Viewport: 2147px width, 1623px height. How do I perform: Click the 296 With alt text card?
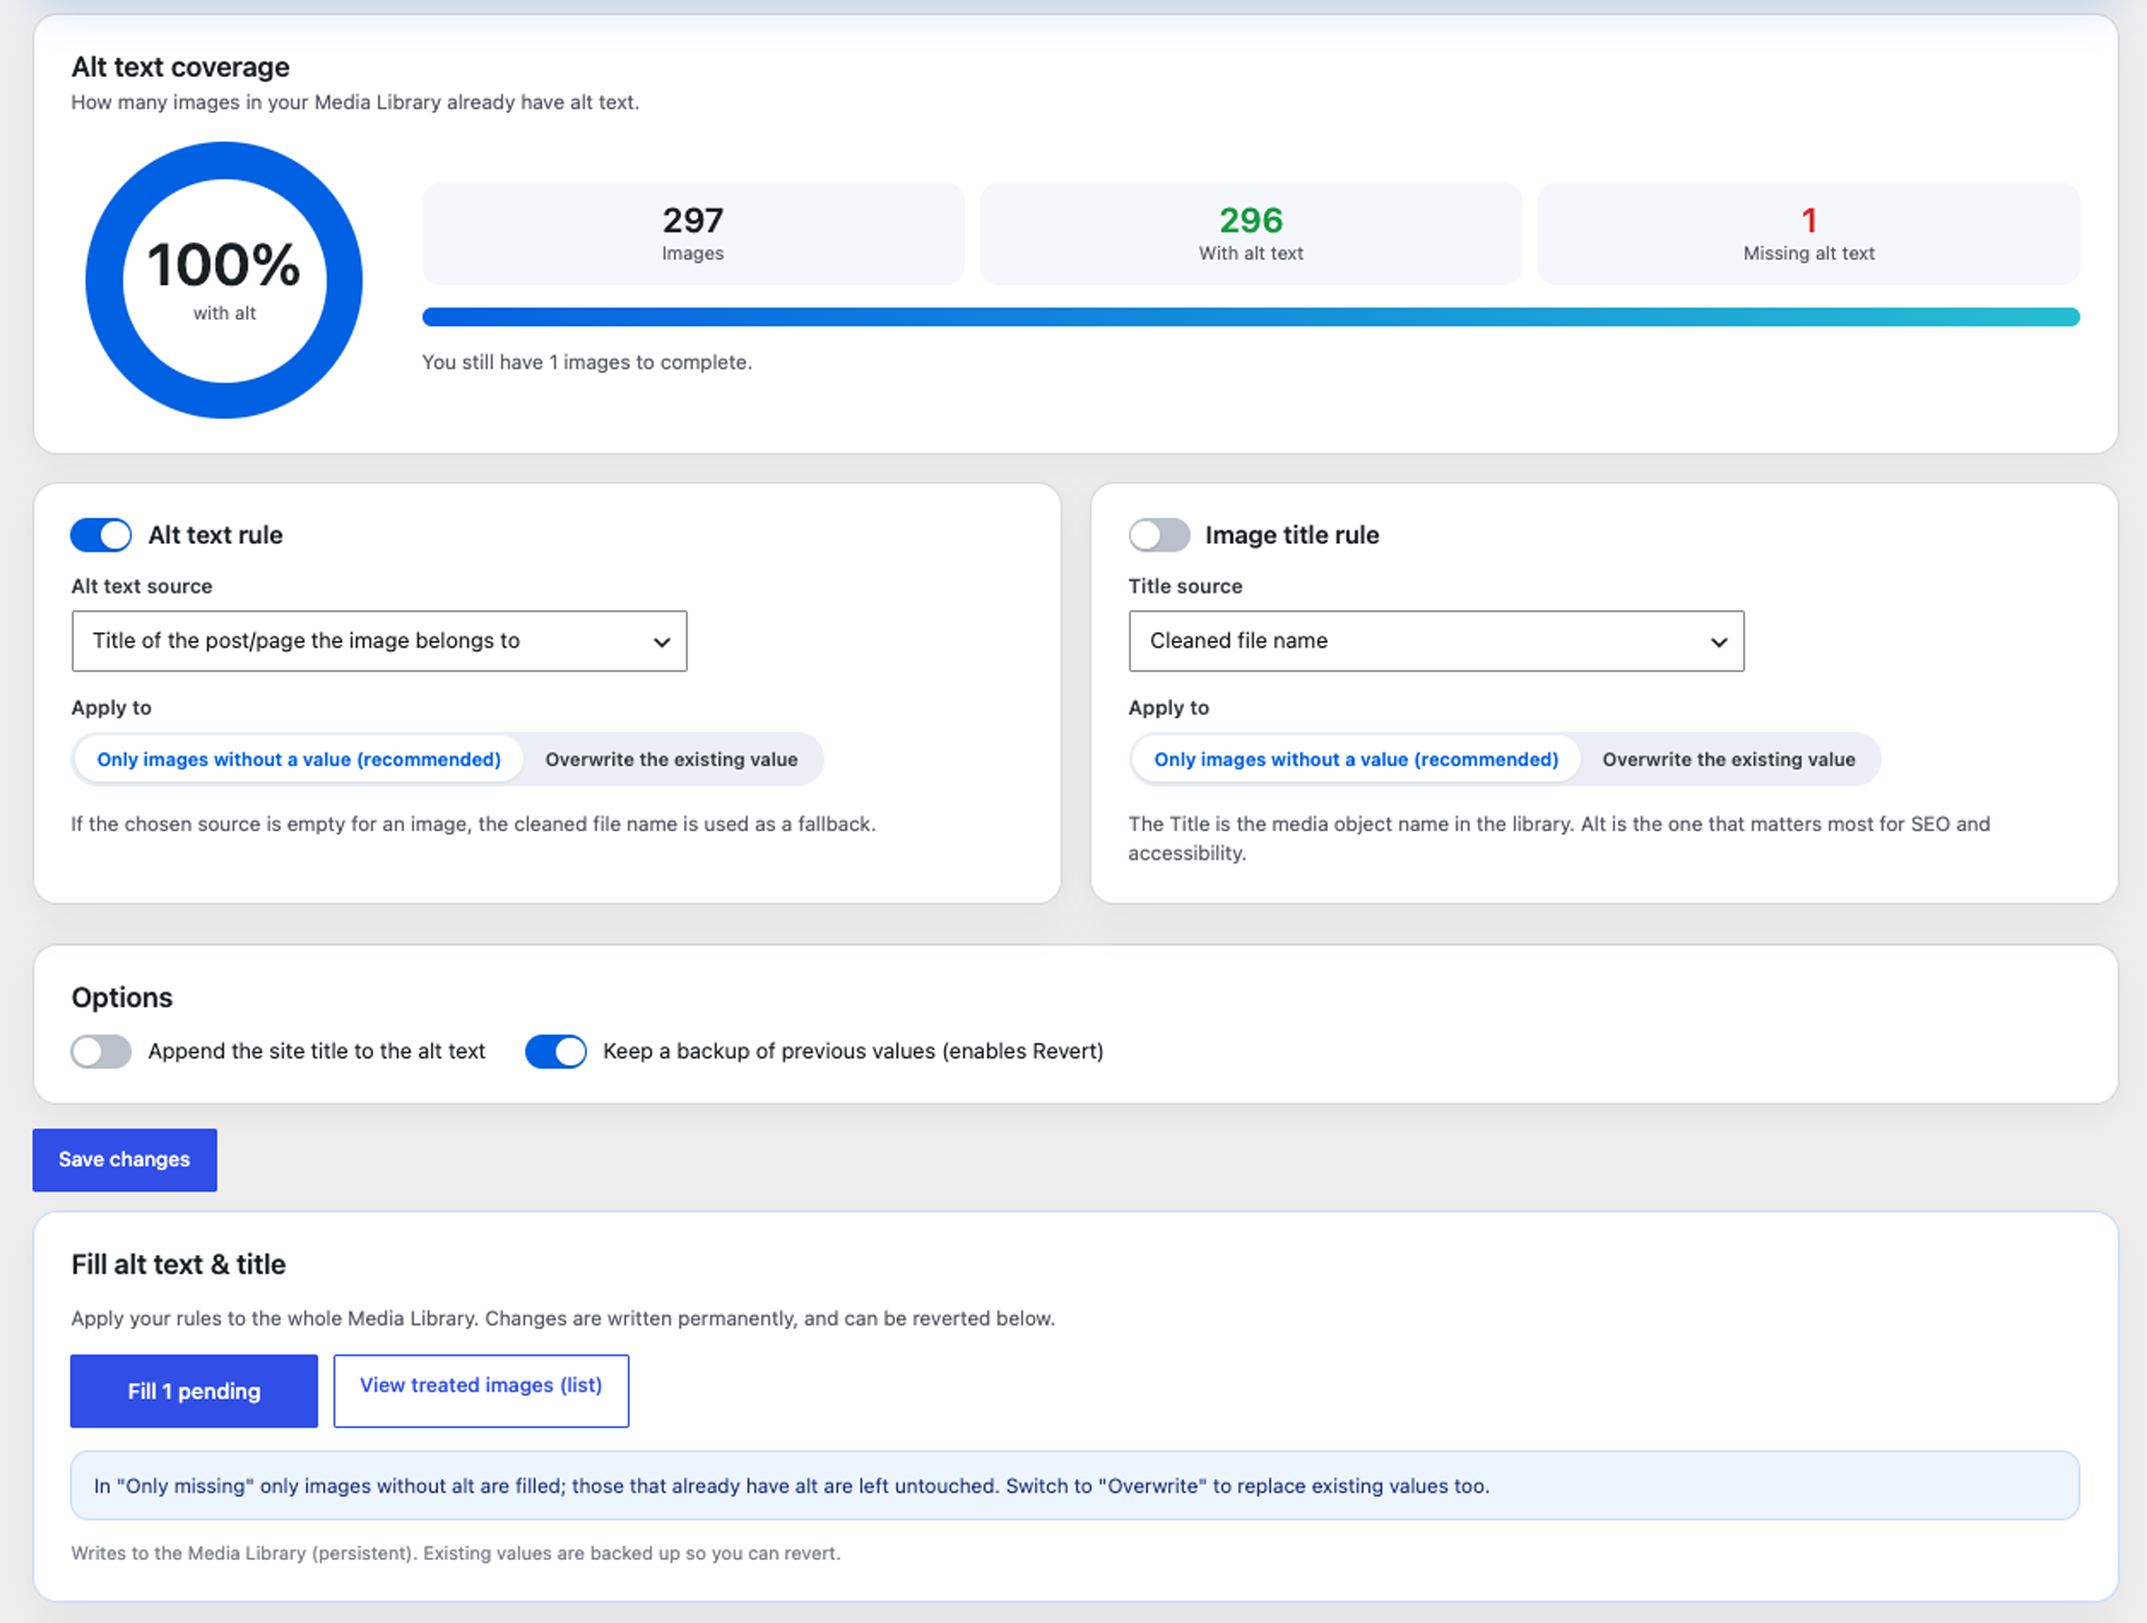[1251, 234]
